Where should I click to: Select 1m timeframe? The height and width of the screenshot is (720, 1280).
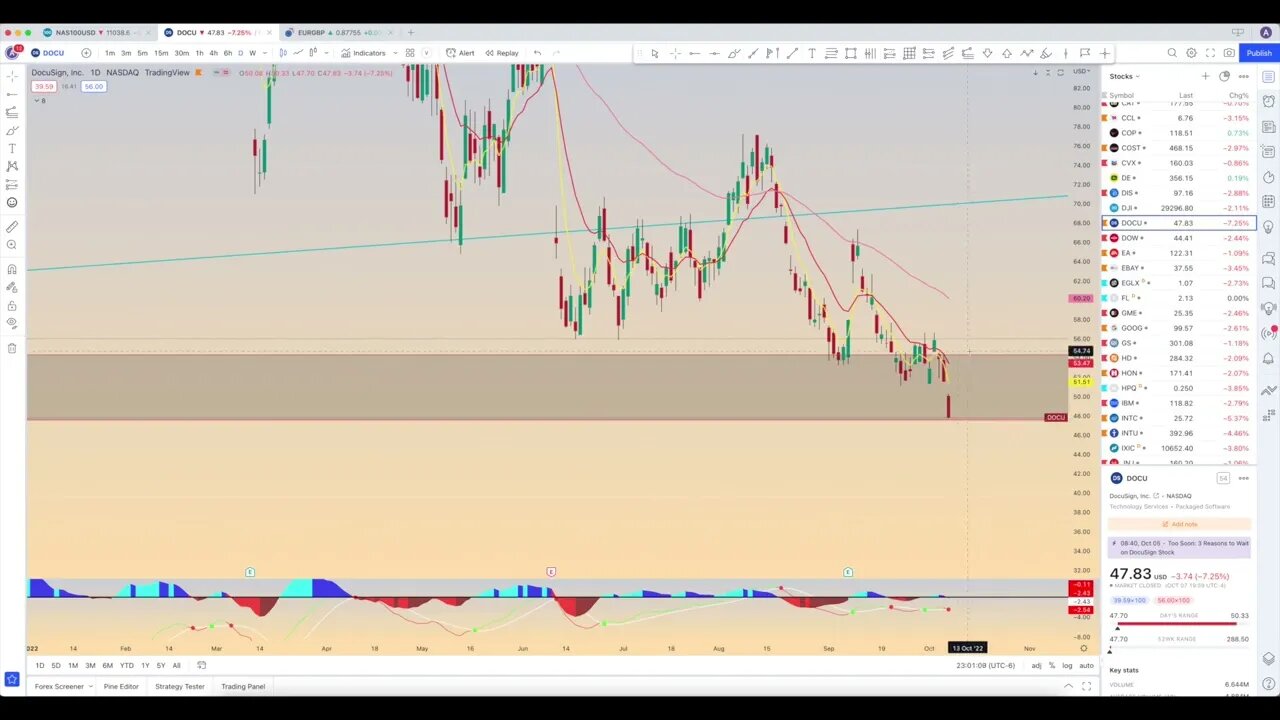pyautogui.click(x=109, y=53)
